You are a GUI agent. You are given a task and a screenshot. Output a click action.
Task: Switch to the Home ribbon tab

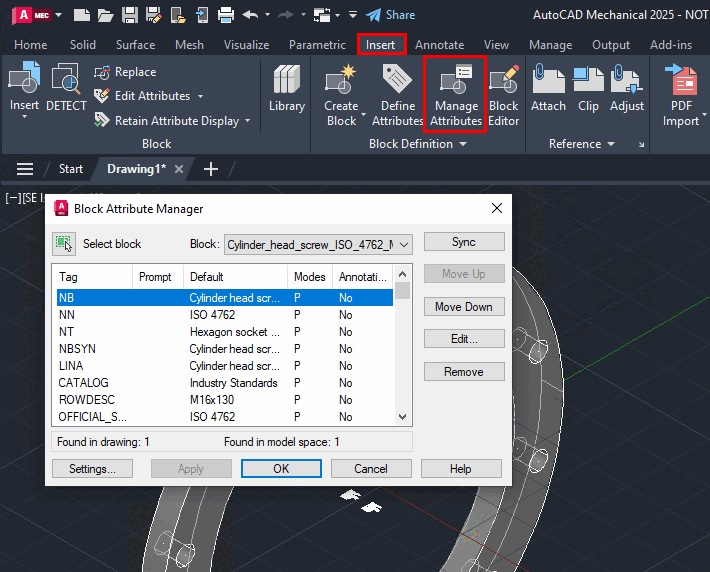(x=31, y=45)
